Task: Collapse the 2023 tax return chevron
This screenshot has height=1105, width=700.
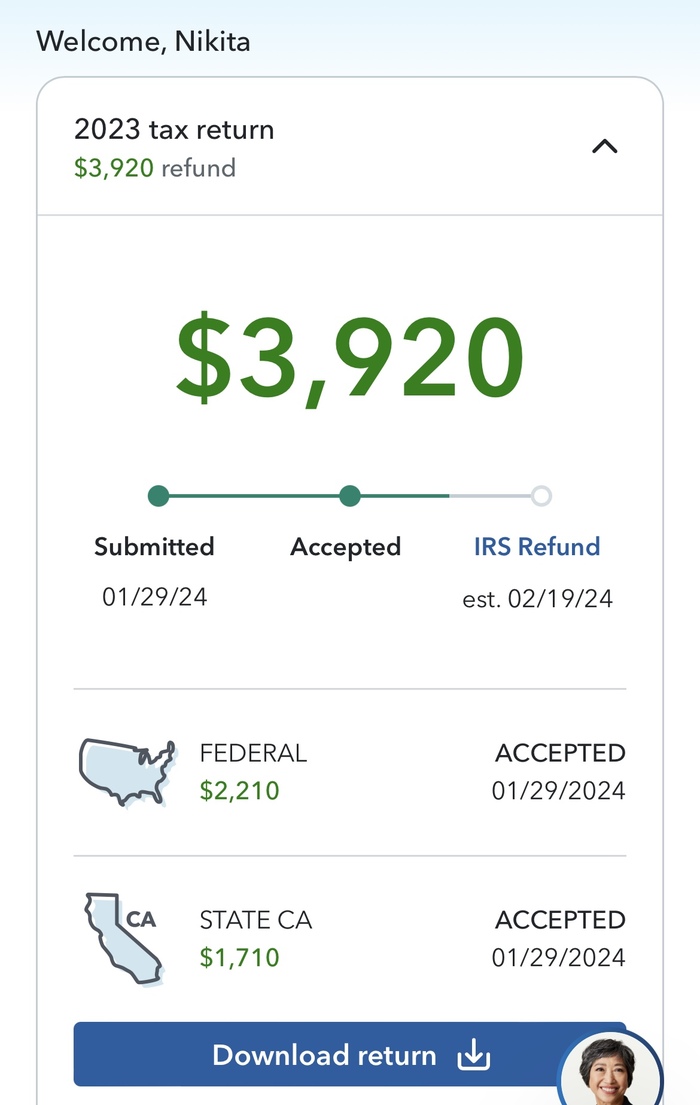Action: pyautogui.click(x=605, y=147)
